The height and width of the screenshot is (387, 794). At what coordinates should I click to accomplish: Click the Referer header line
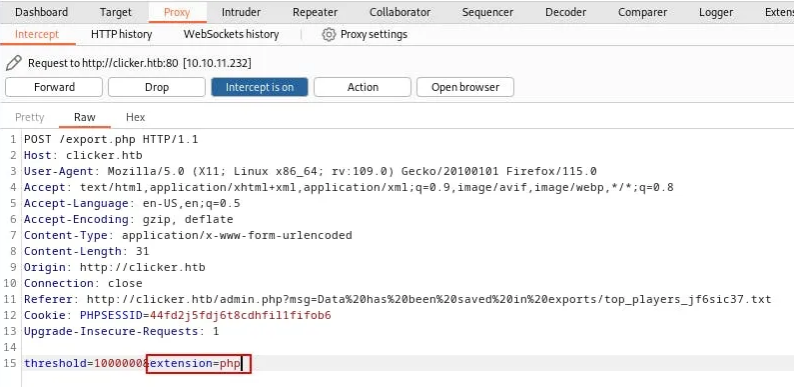point(398,299)
